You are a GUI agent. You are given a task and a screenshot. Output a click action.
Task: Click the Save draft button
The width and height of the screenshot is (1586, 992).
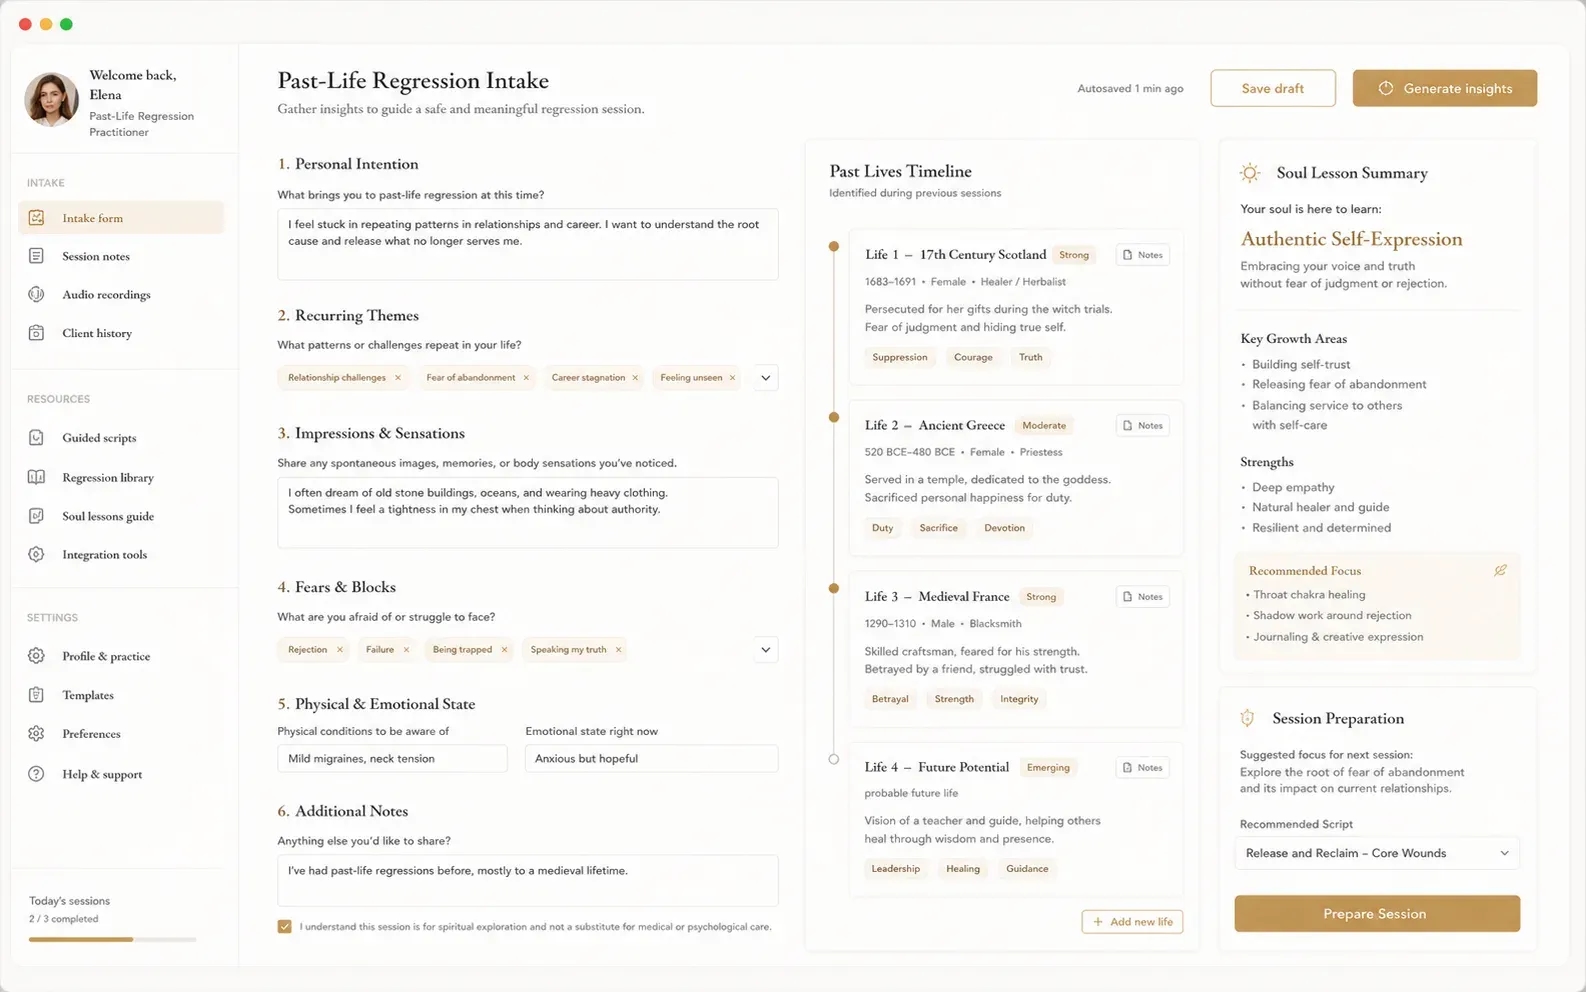pos(1272,88)
